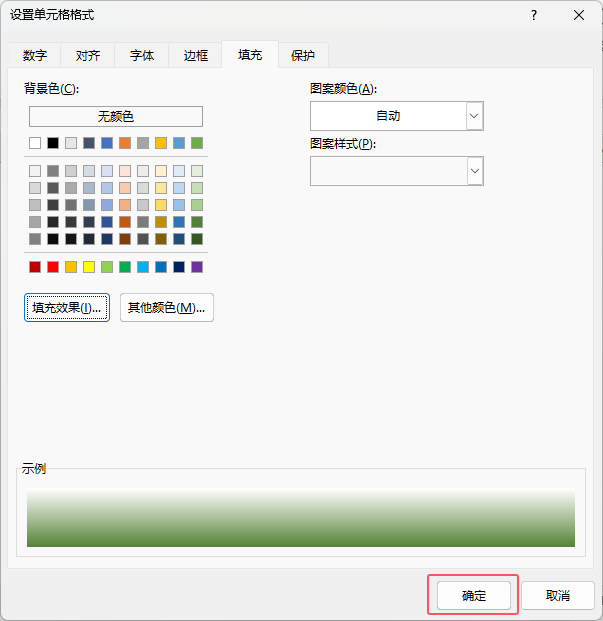Pick the gold swatch in the top theme row

pyautogui.click(x=161, y=143)
